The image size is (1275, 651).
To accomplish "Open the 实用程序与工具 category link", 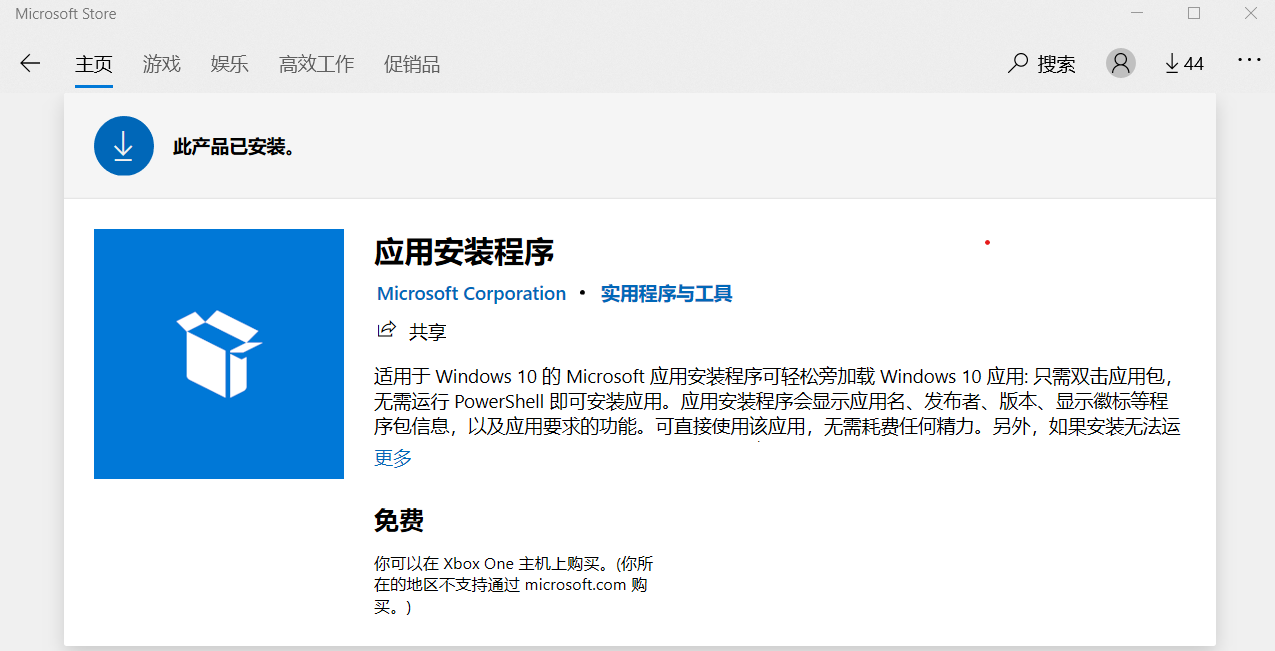I will [665, 293].
